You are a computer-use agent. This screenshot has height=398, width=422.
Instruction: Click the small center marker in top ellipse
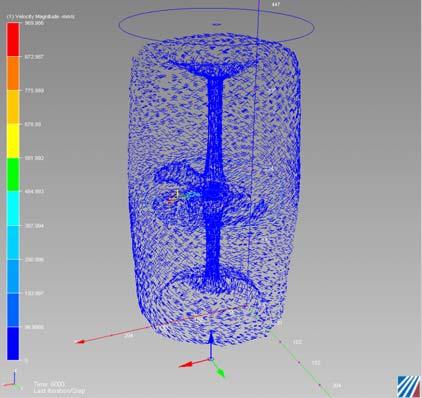click(217, 24)
